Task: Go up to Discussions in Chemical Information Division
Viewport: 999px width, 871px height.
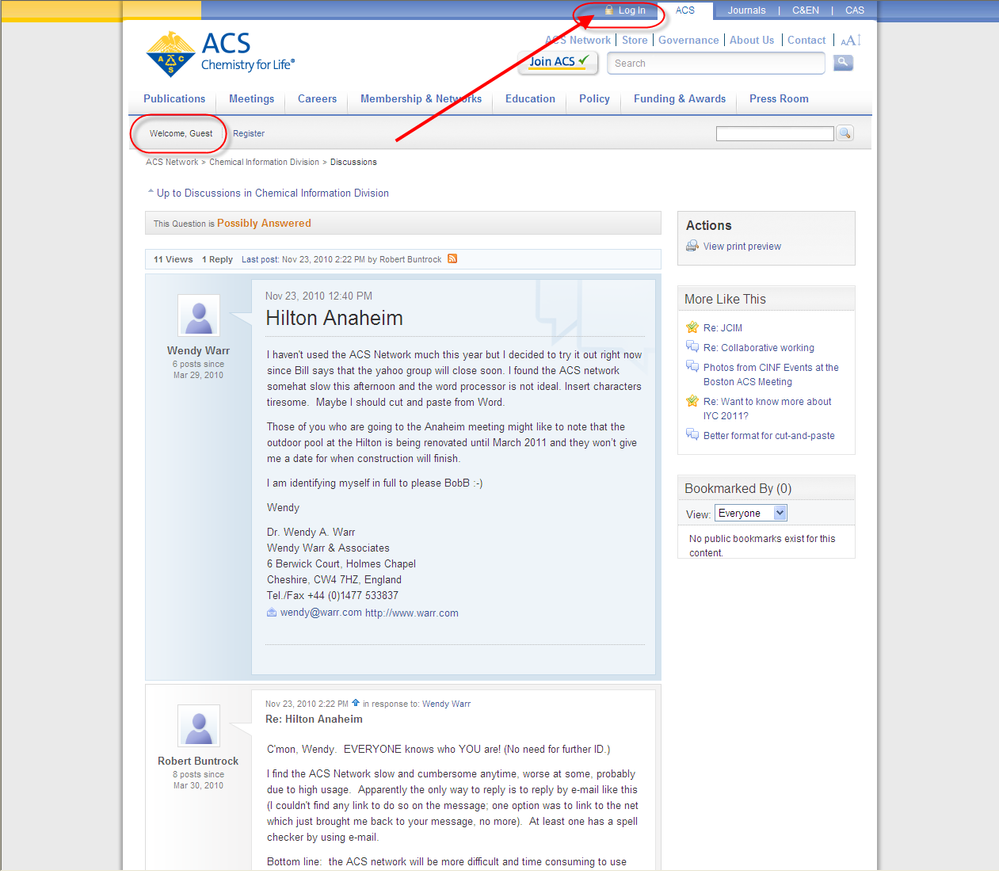Action: (x=272, y=193)
